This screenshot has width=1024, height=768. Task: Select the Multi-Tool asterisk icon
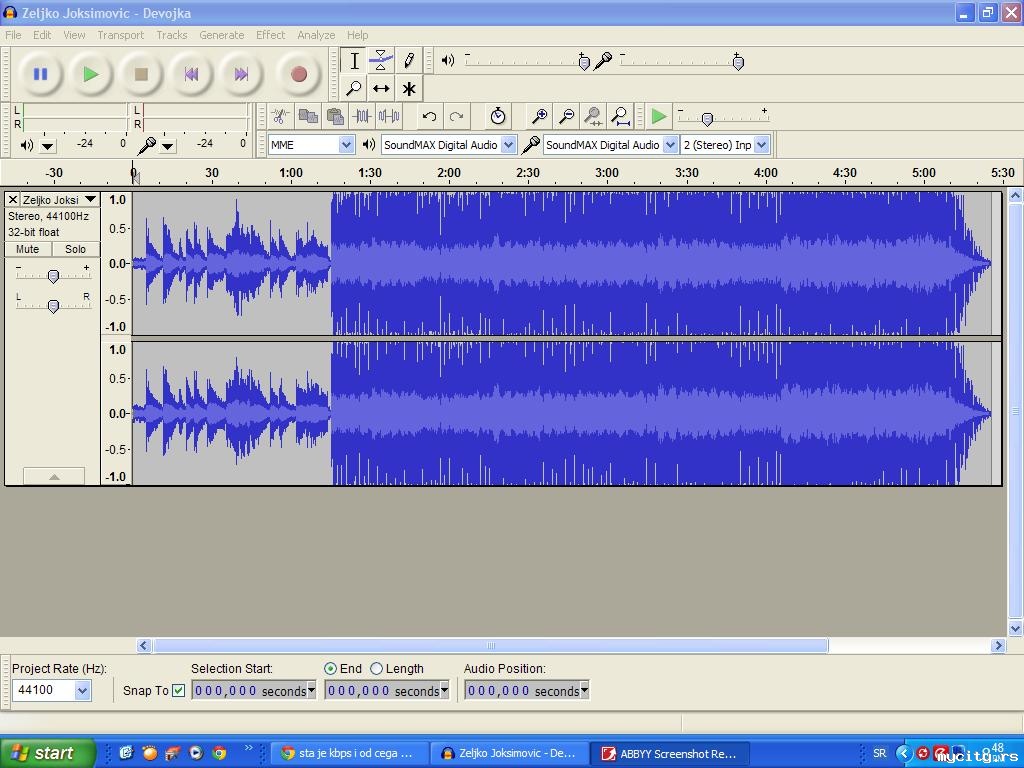[409, 89]
